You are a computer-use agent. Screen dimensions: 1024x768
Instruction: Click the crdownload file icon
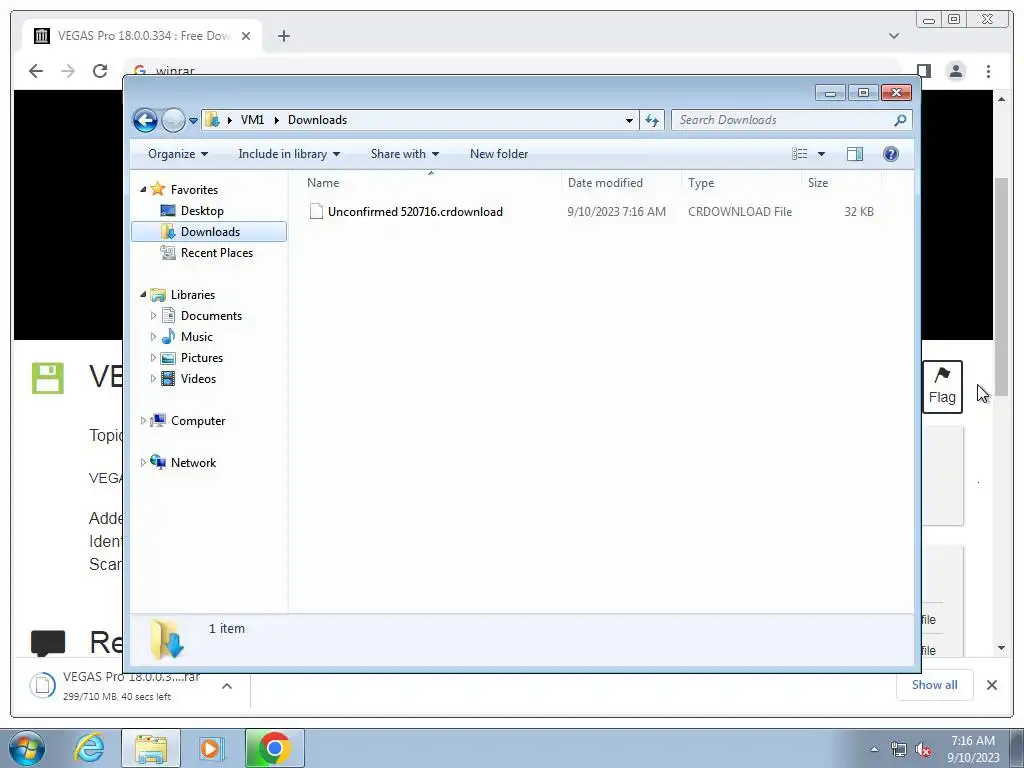[x=316, y=212]
